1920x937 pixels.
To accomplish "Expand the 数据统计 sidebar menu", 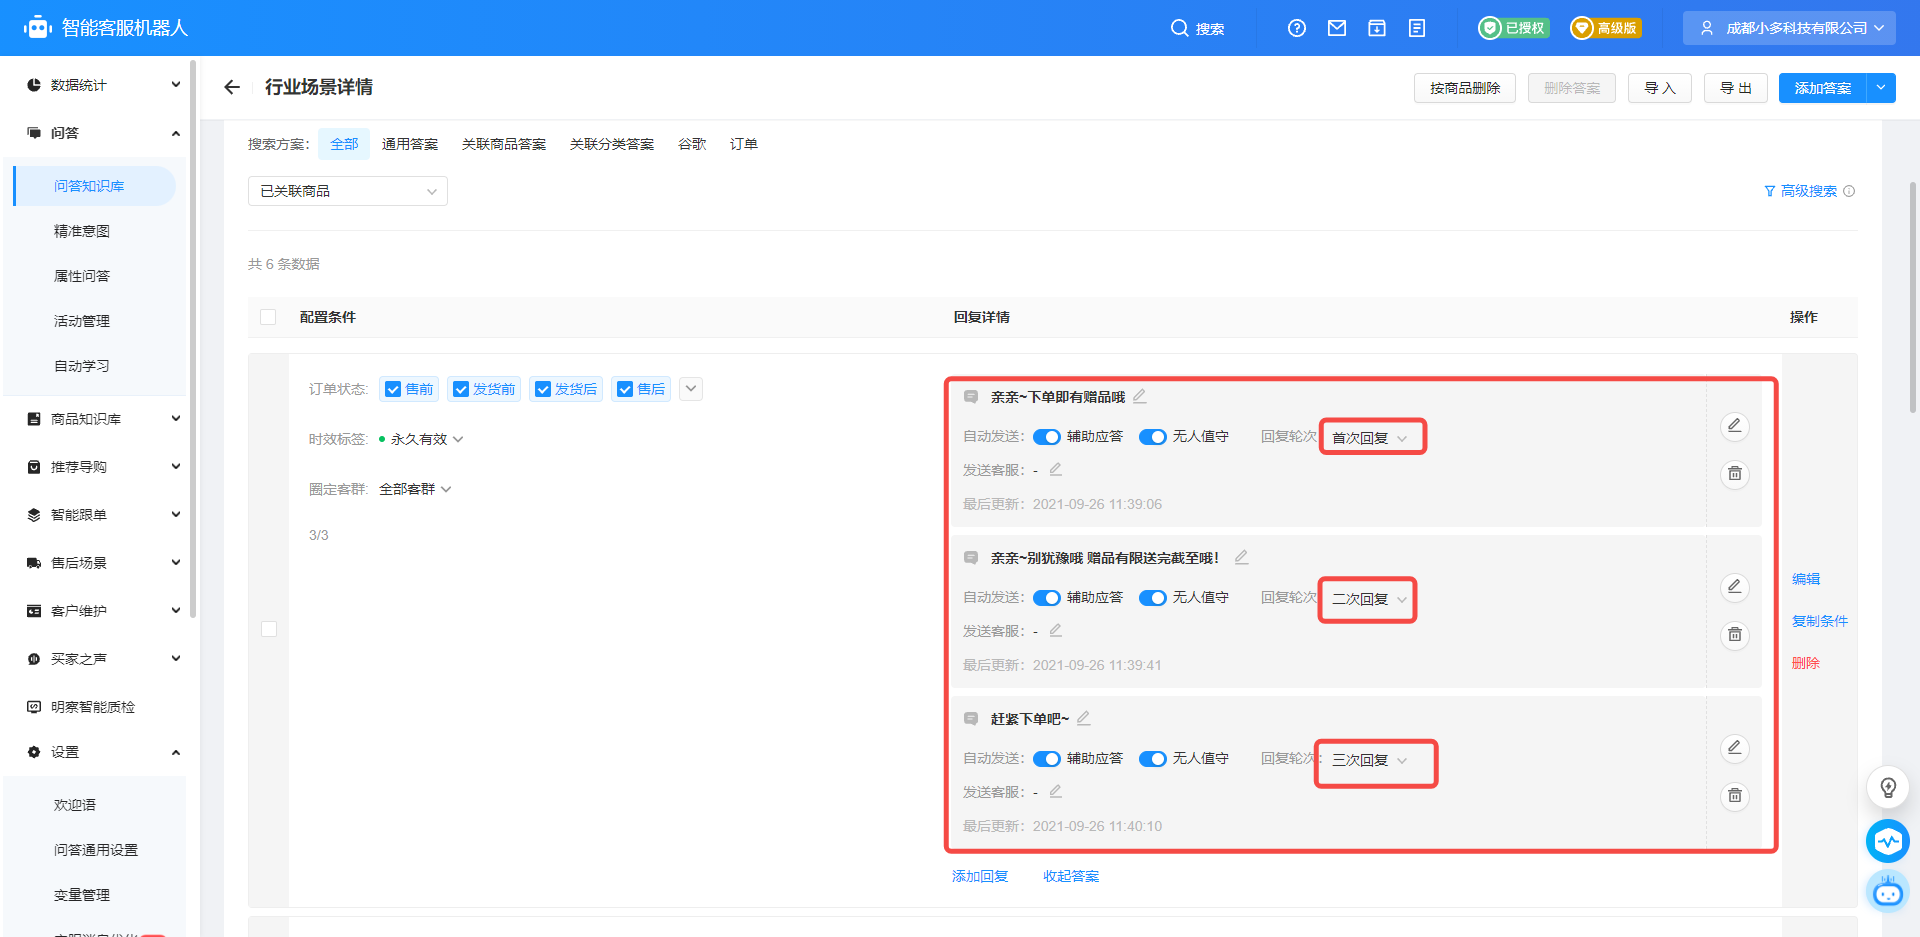I will click(x=103, y=85).
